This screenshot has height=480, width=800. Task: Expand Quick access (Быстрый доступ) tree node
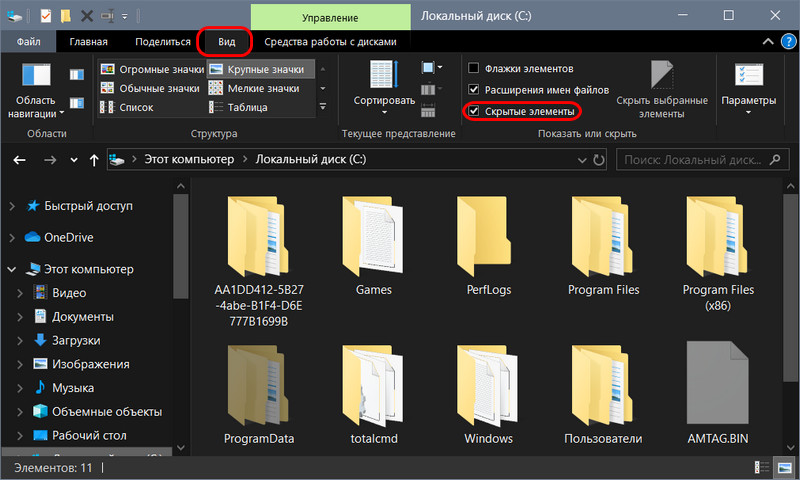12,206
